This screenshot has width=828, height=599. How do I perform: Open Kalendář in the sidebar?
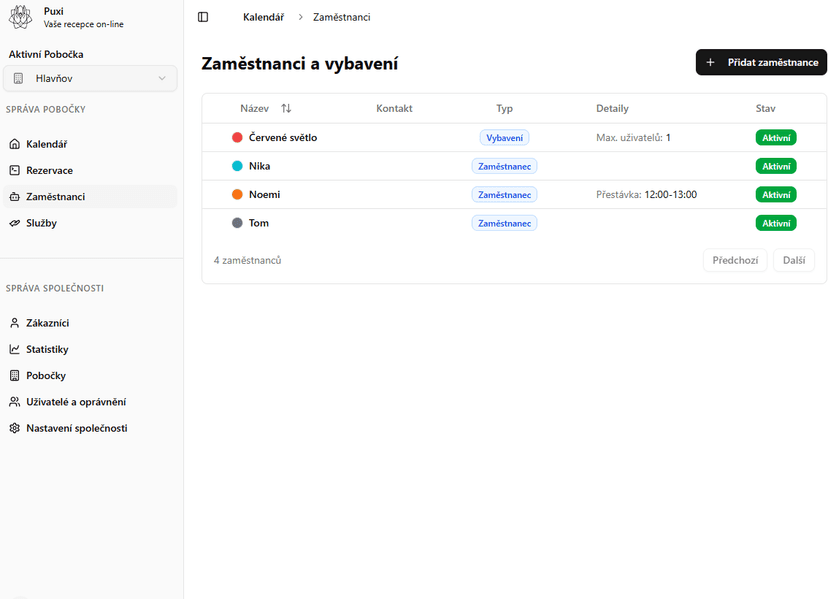tap(90, 144)
